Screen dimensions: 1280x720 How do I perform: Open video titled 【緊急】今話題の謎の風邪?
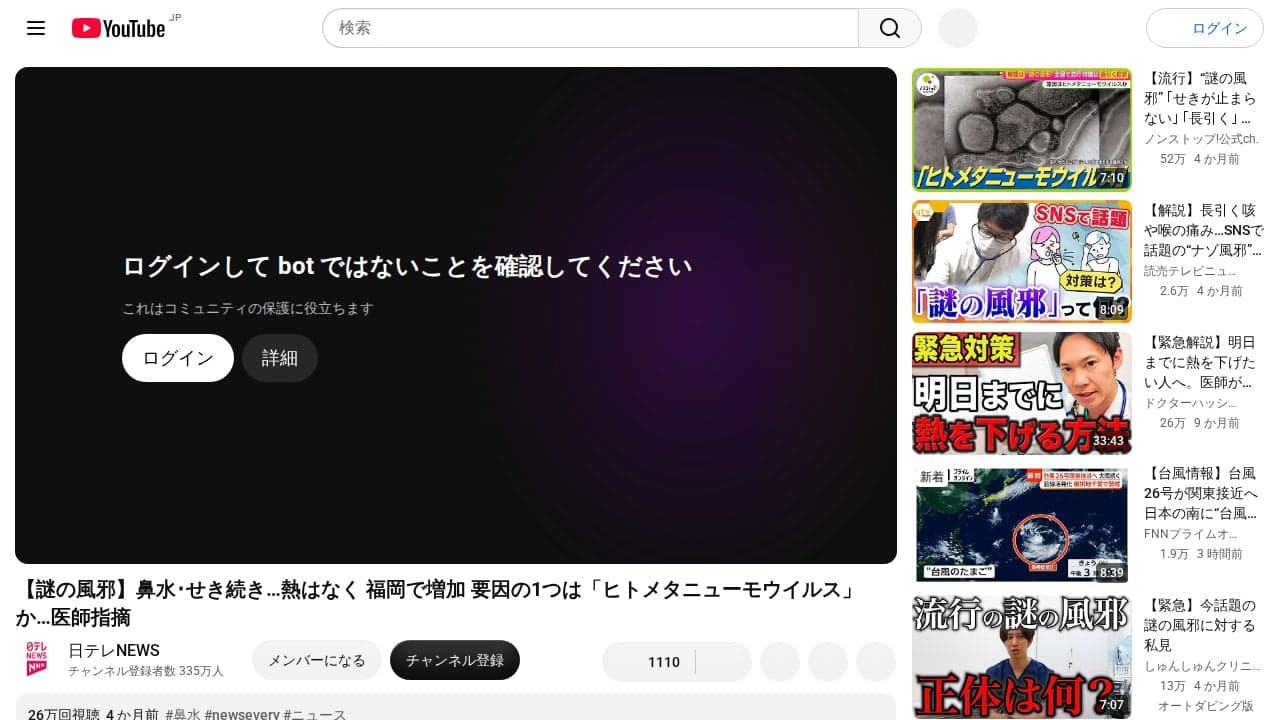pos(1200,626)
